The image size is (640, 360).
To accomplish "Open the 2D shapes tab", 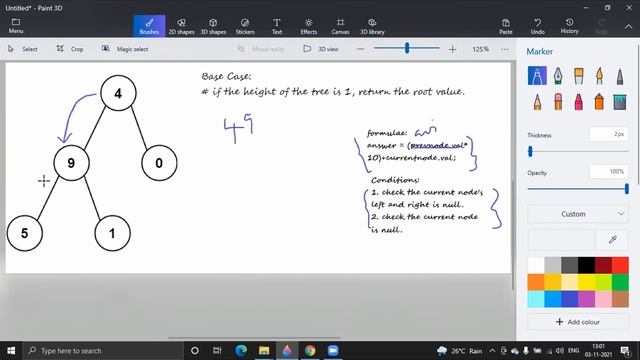I will (x=181, y=26).
